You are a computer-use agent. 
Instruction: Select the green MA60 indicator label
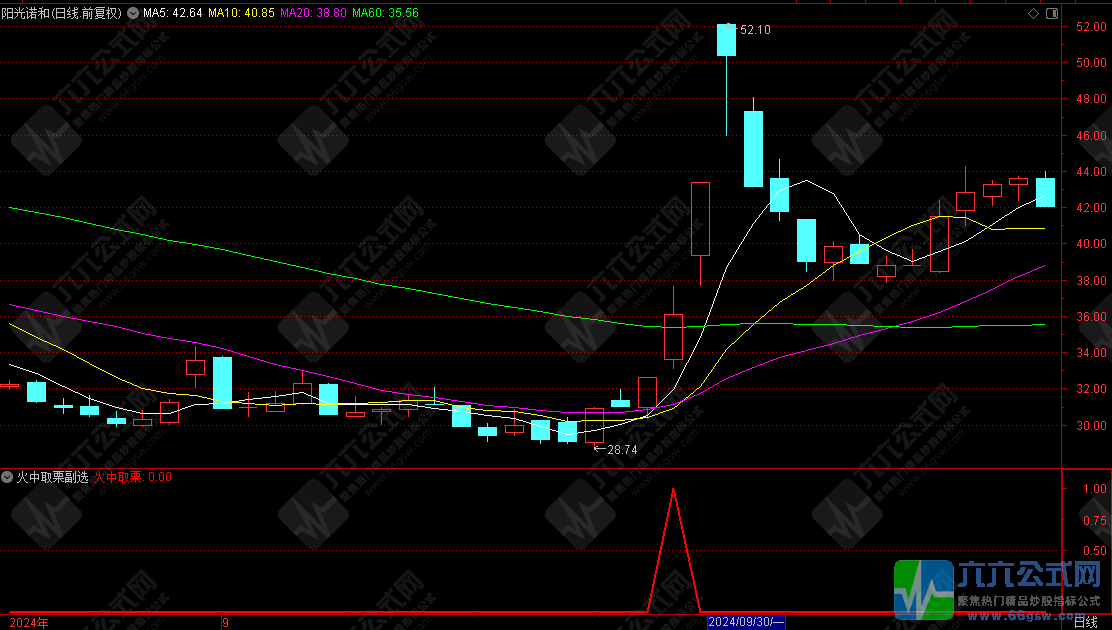click(386, 13)
